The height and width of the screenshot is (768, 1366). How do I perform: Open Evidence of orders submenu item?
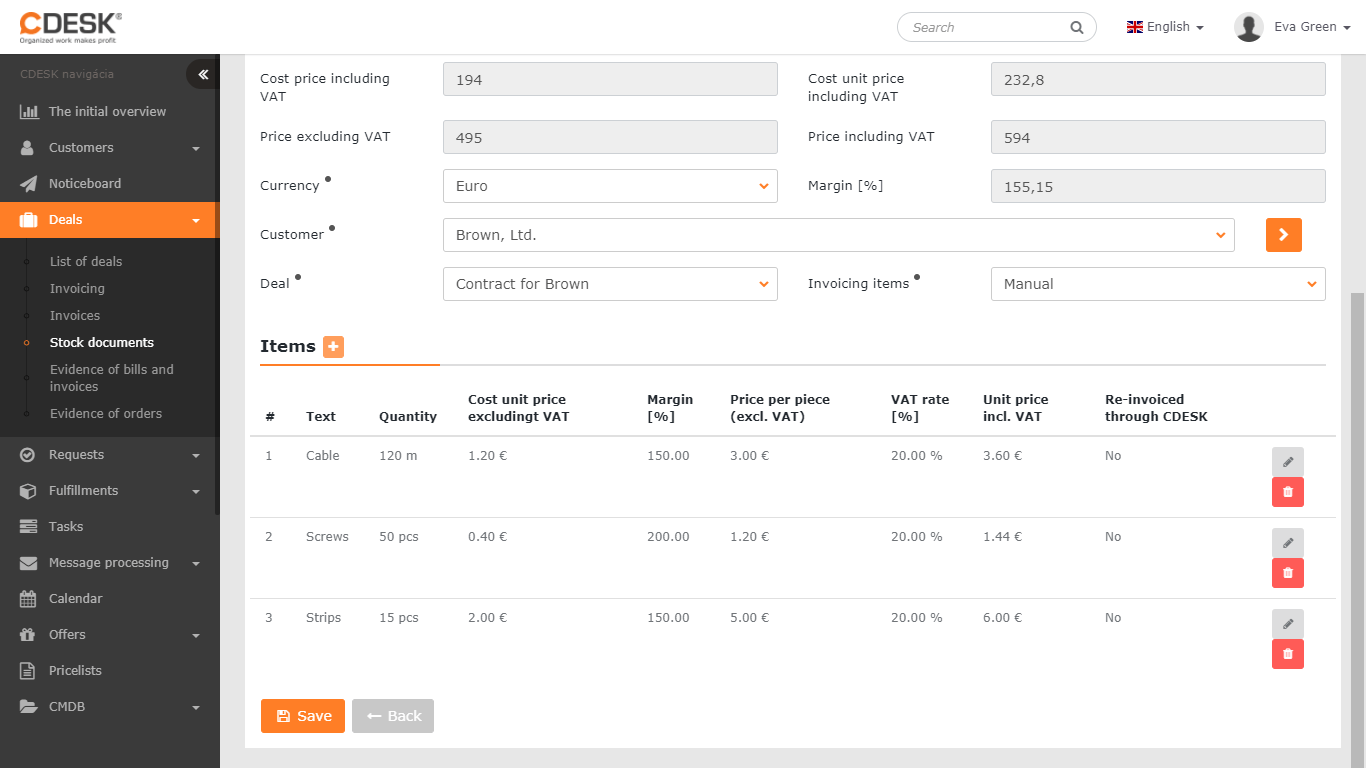click(x=106, y=413)
